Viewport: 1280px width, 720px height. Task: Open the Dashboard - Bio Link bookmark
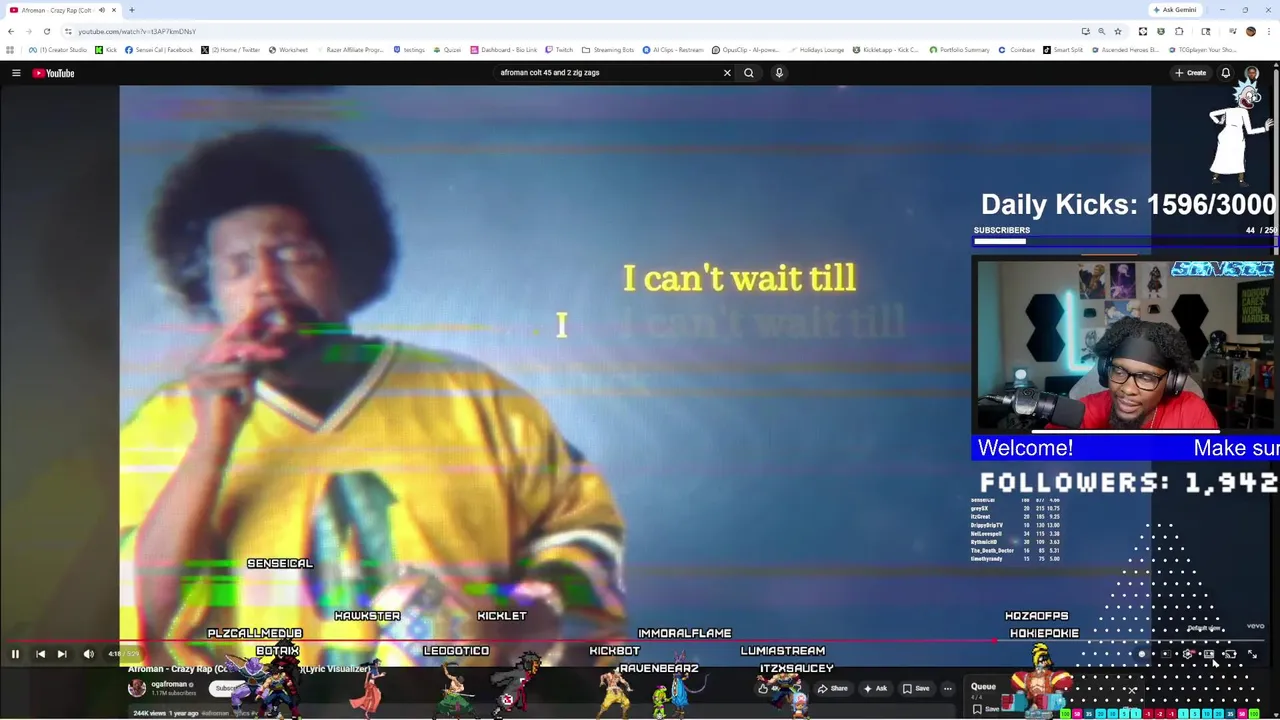504,50
